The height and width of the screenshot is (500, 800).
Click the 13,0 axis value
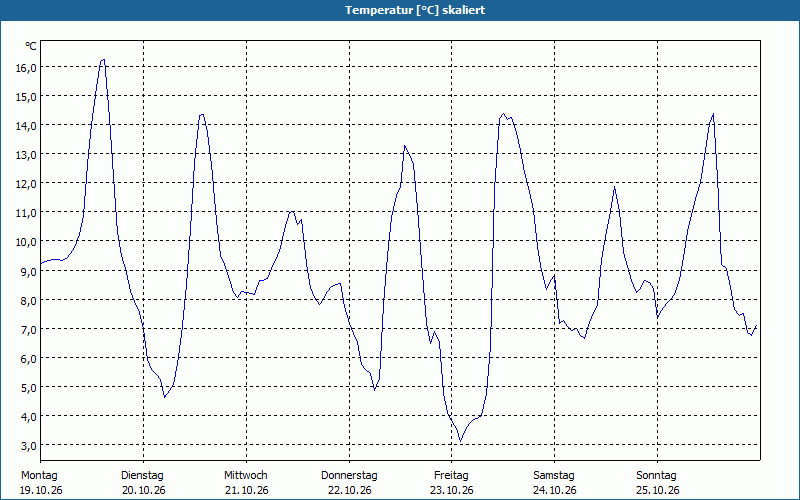click(26, 155)
